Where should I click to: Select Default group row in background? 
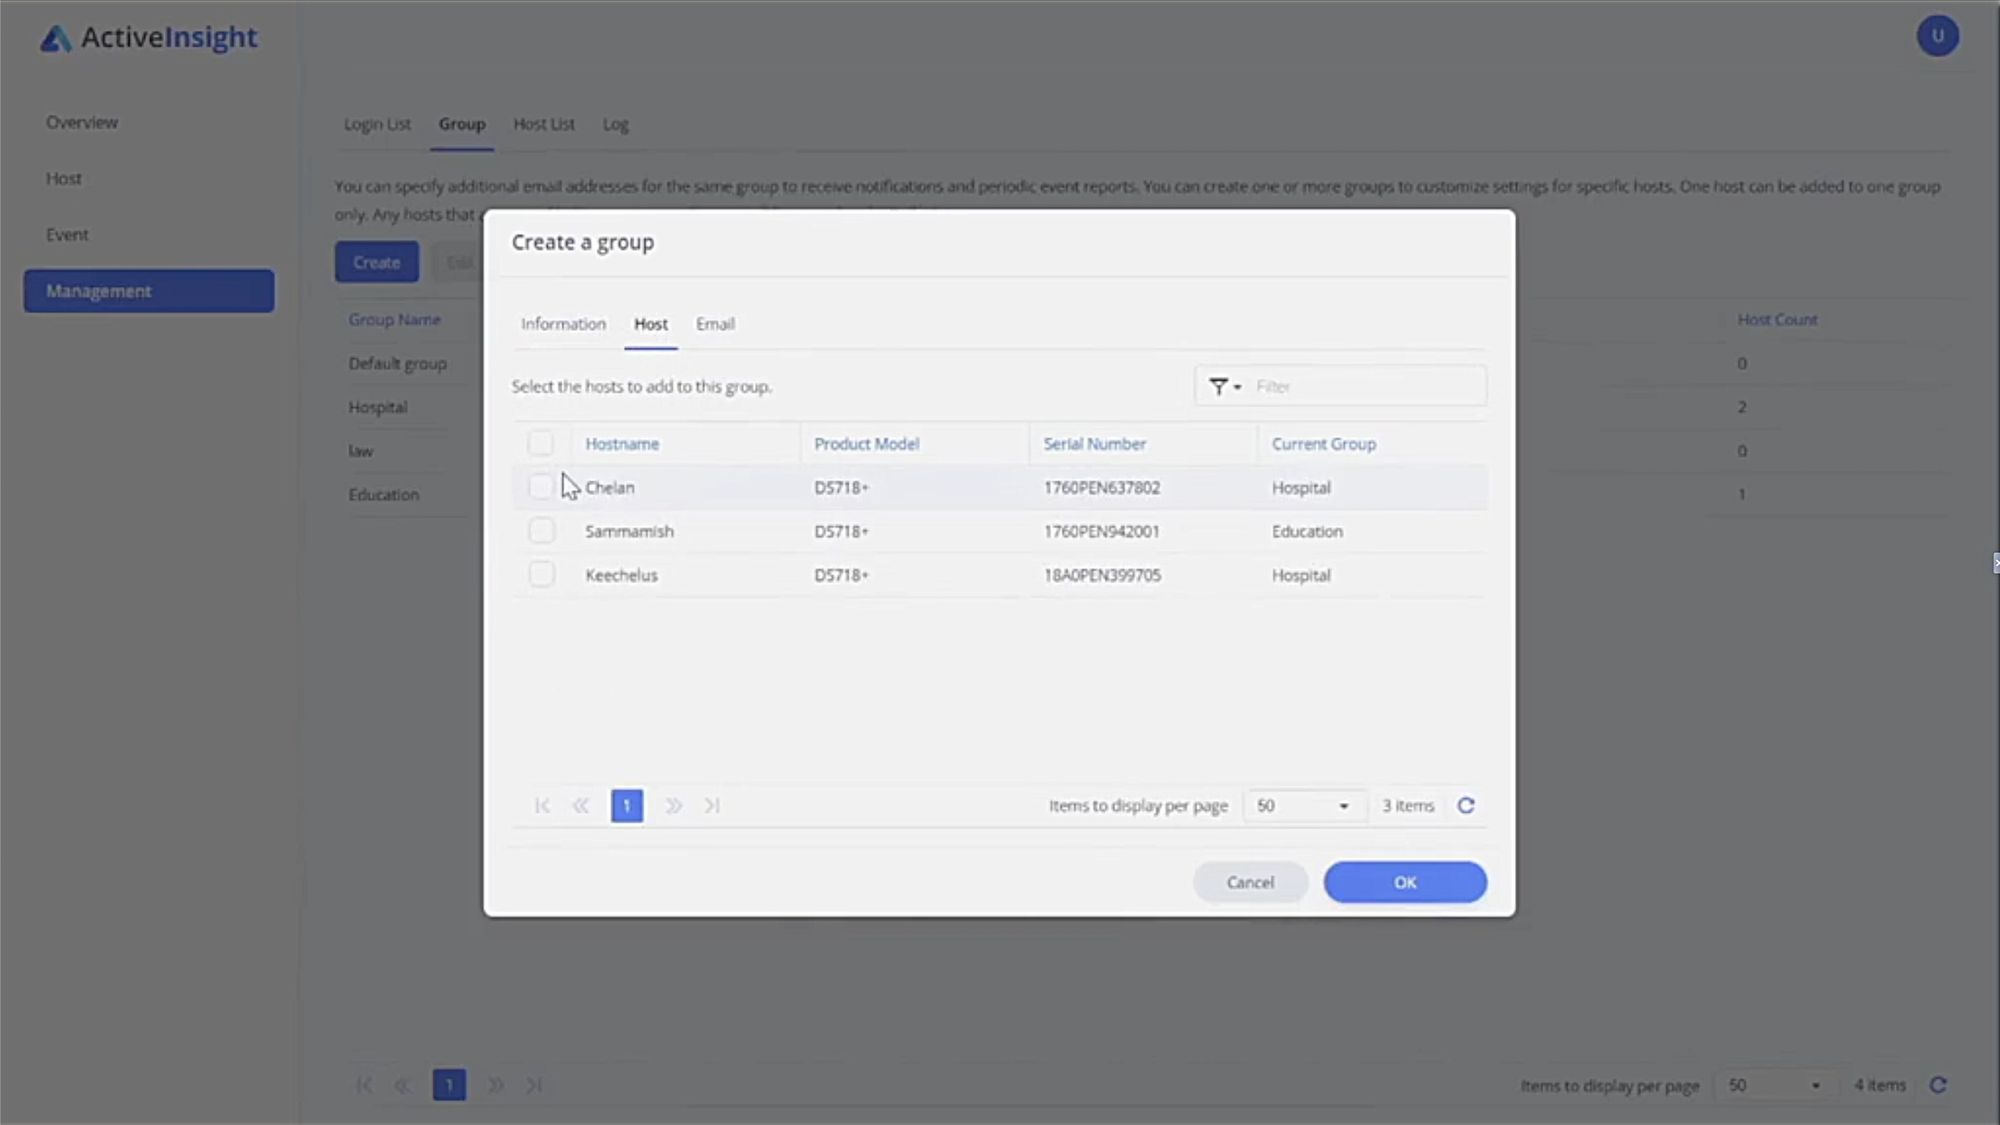397,363
